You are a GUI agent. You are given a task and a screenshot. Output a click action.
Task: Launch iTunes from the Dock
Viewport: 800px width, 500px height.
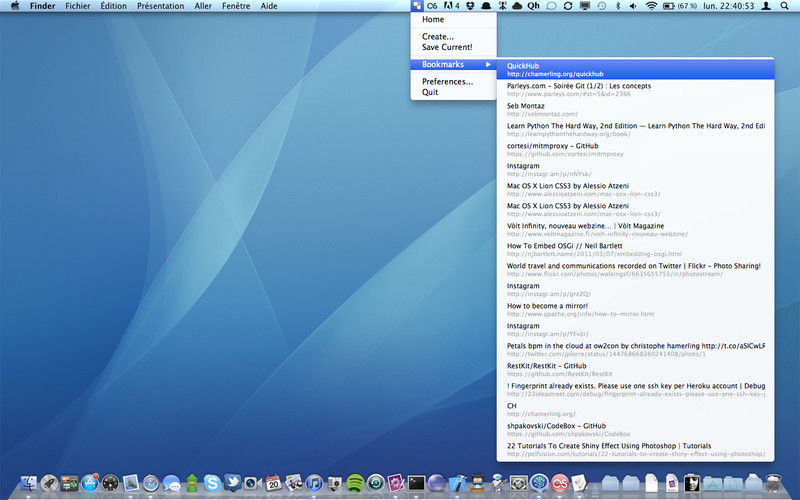[x=314, y=483]
